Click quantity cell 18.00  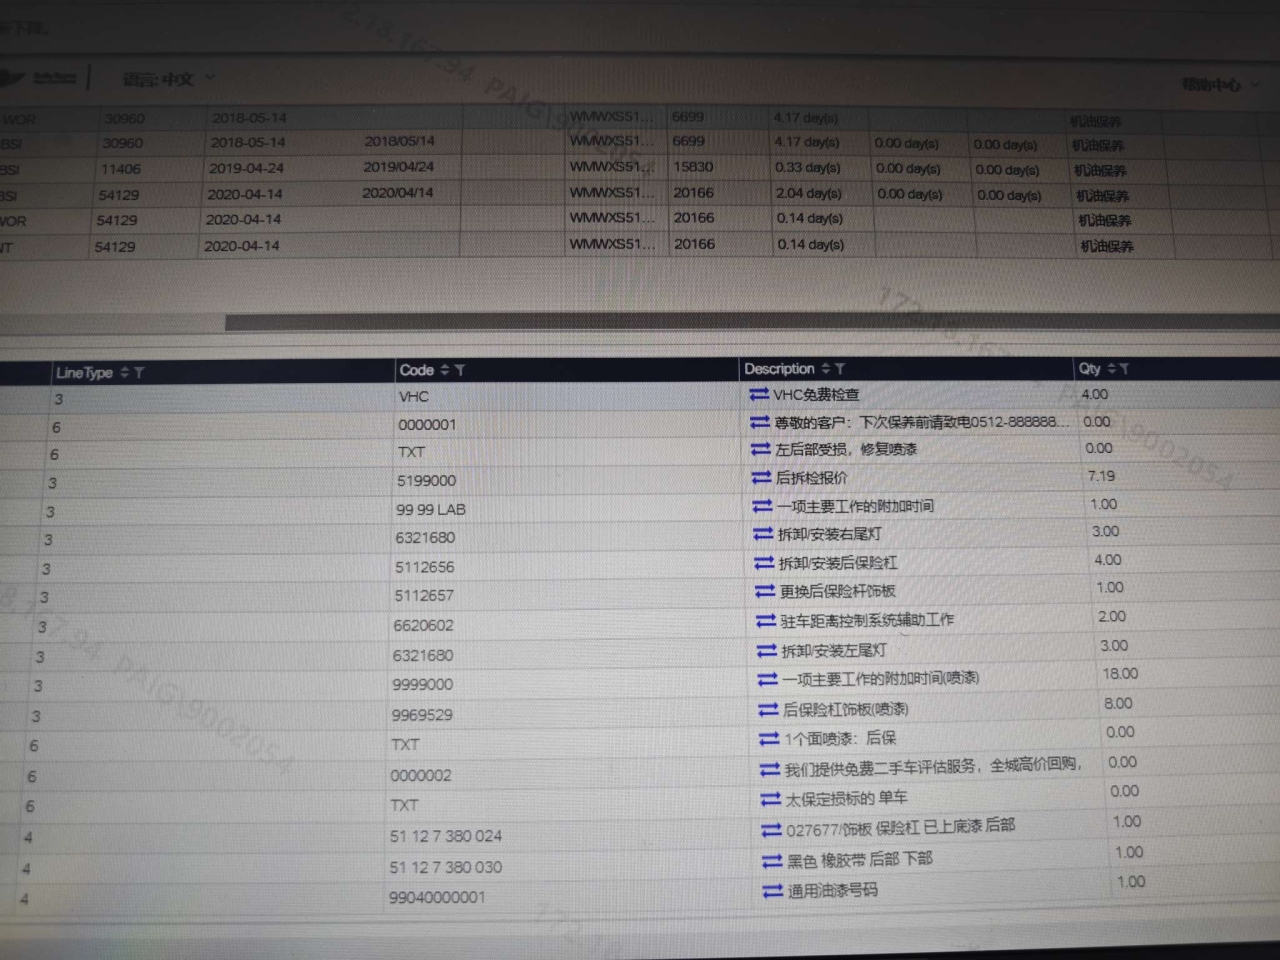pyautogui.click(x=1120, y=674)
